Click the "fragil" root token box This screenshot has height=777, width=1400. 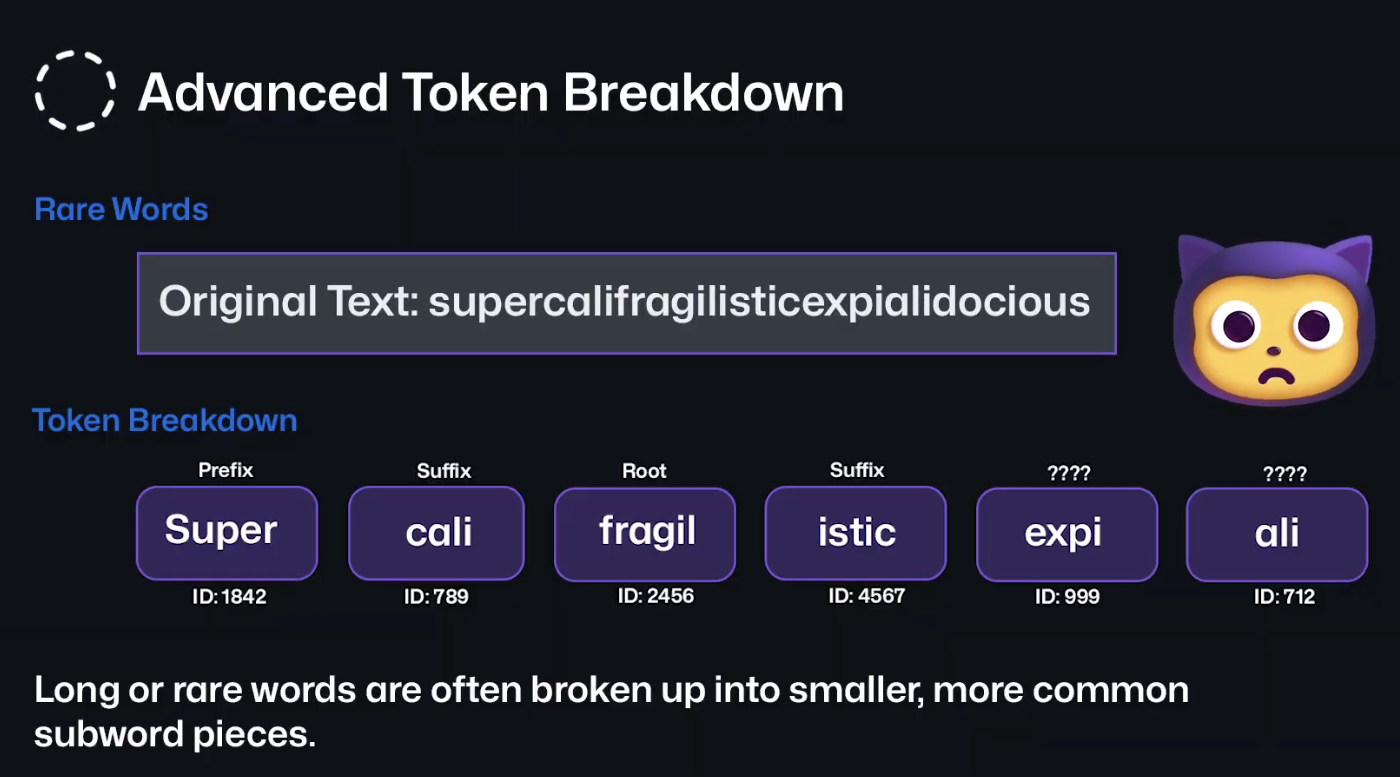point(645,533)
